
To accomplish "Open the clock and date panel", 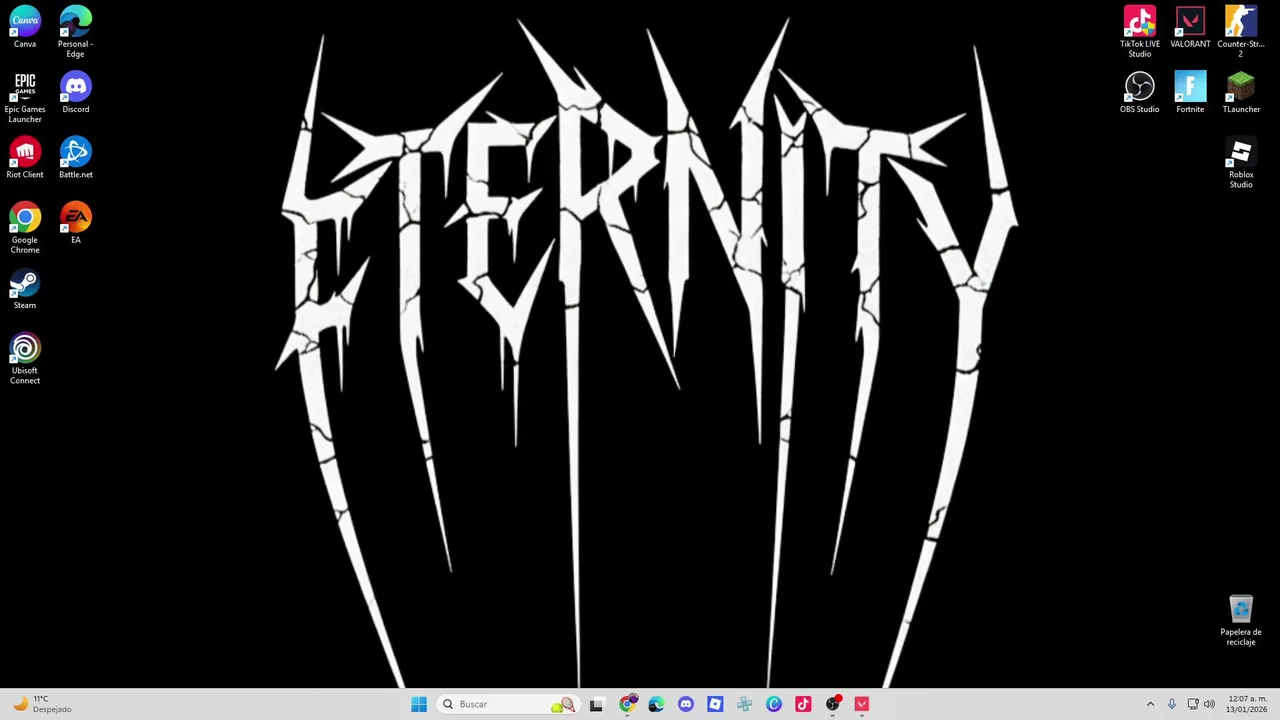I will (1247, 704).
